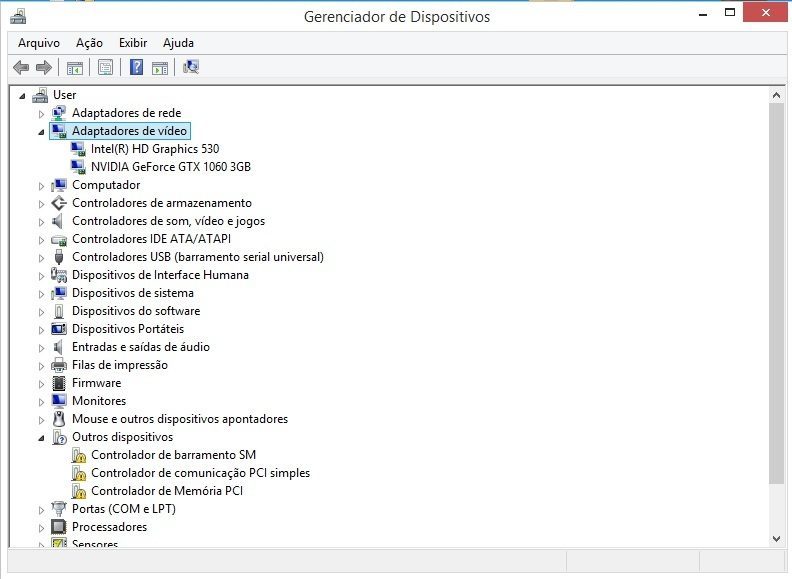Select Mouse e outros dispositivos apontadores
Viewport: 792px width, 579px height.
(x=180, y=419)
